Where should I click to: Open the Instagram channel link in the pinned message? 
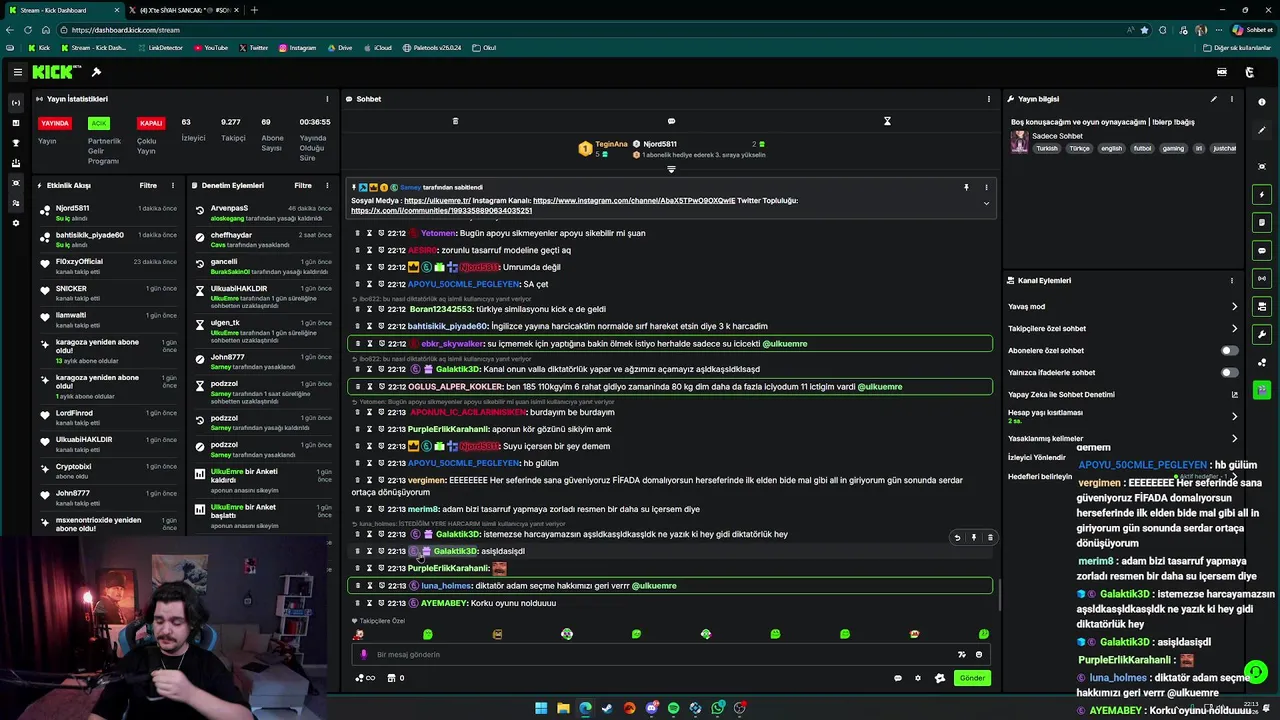point(634,201)
